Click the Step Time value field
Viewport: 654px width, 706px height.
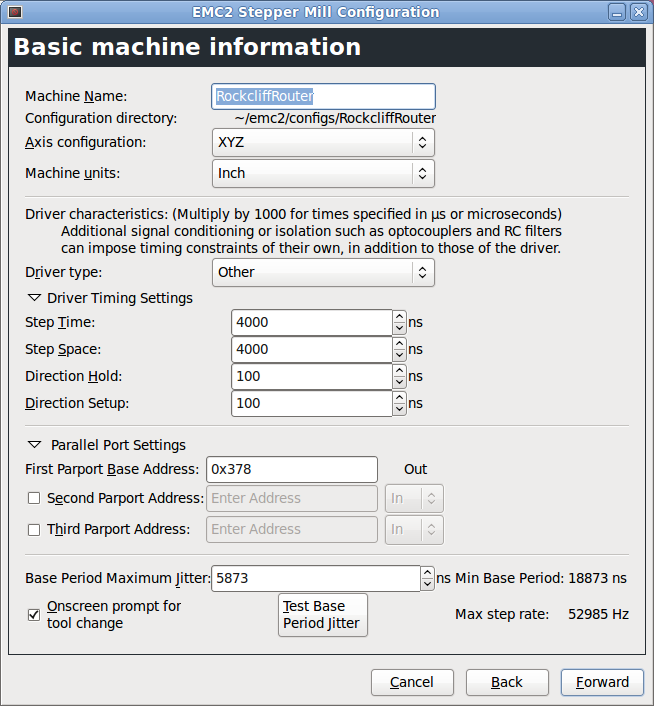click(x=311, y=322)
